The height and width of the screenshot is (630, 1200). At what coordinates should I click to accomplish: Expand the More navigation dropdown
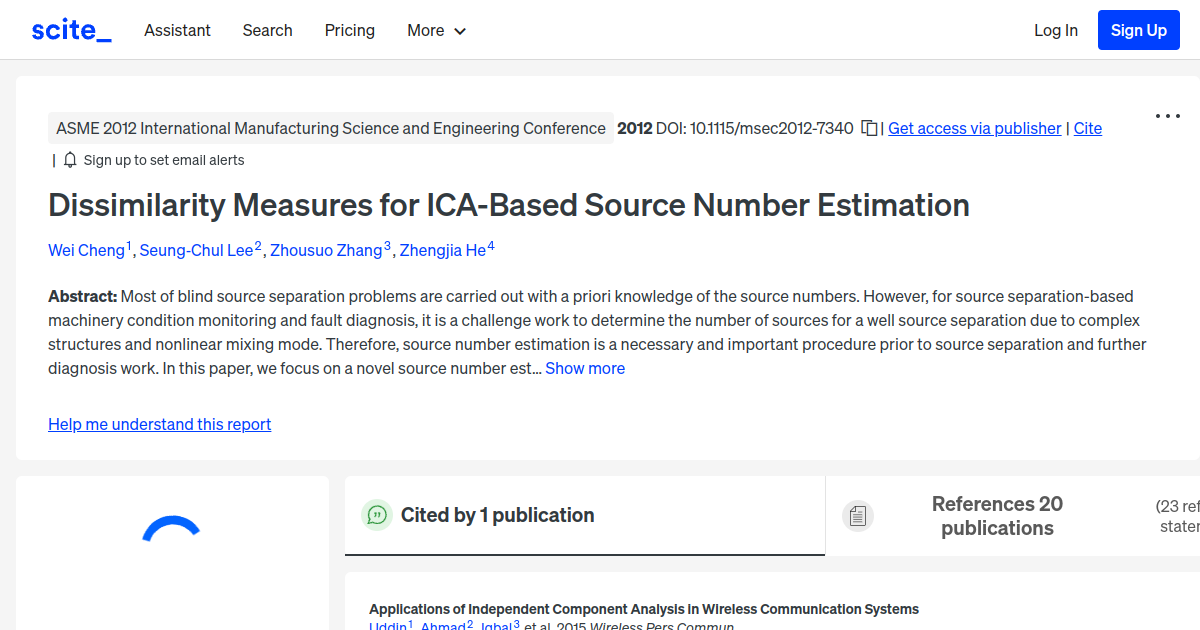(x=437, y=31)
